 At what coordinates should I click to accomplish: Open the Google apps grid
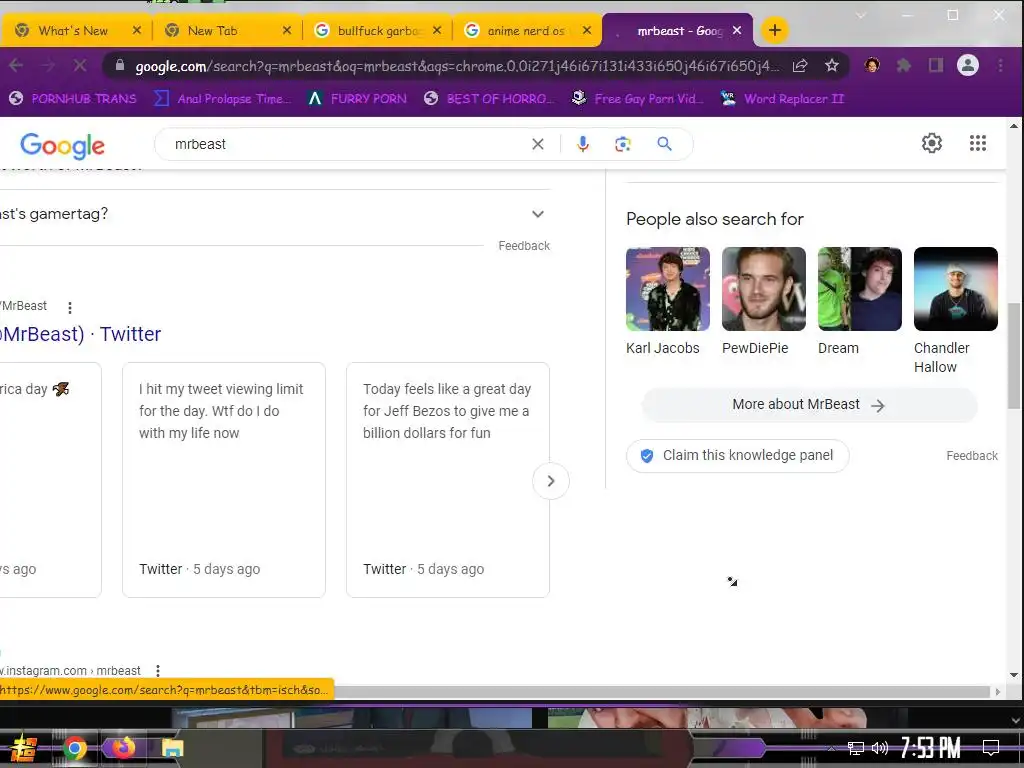(978, 143)
